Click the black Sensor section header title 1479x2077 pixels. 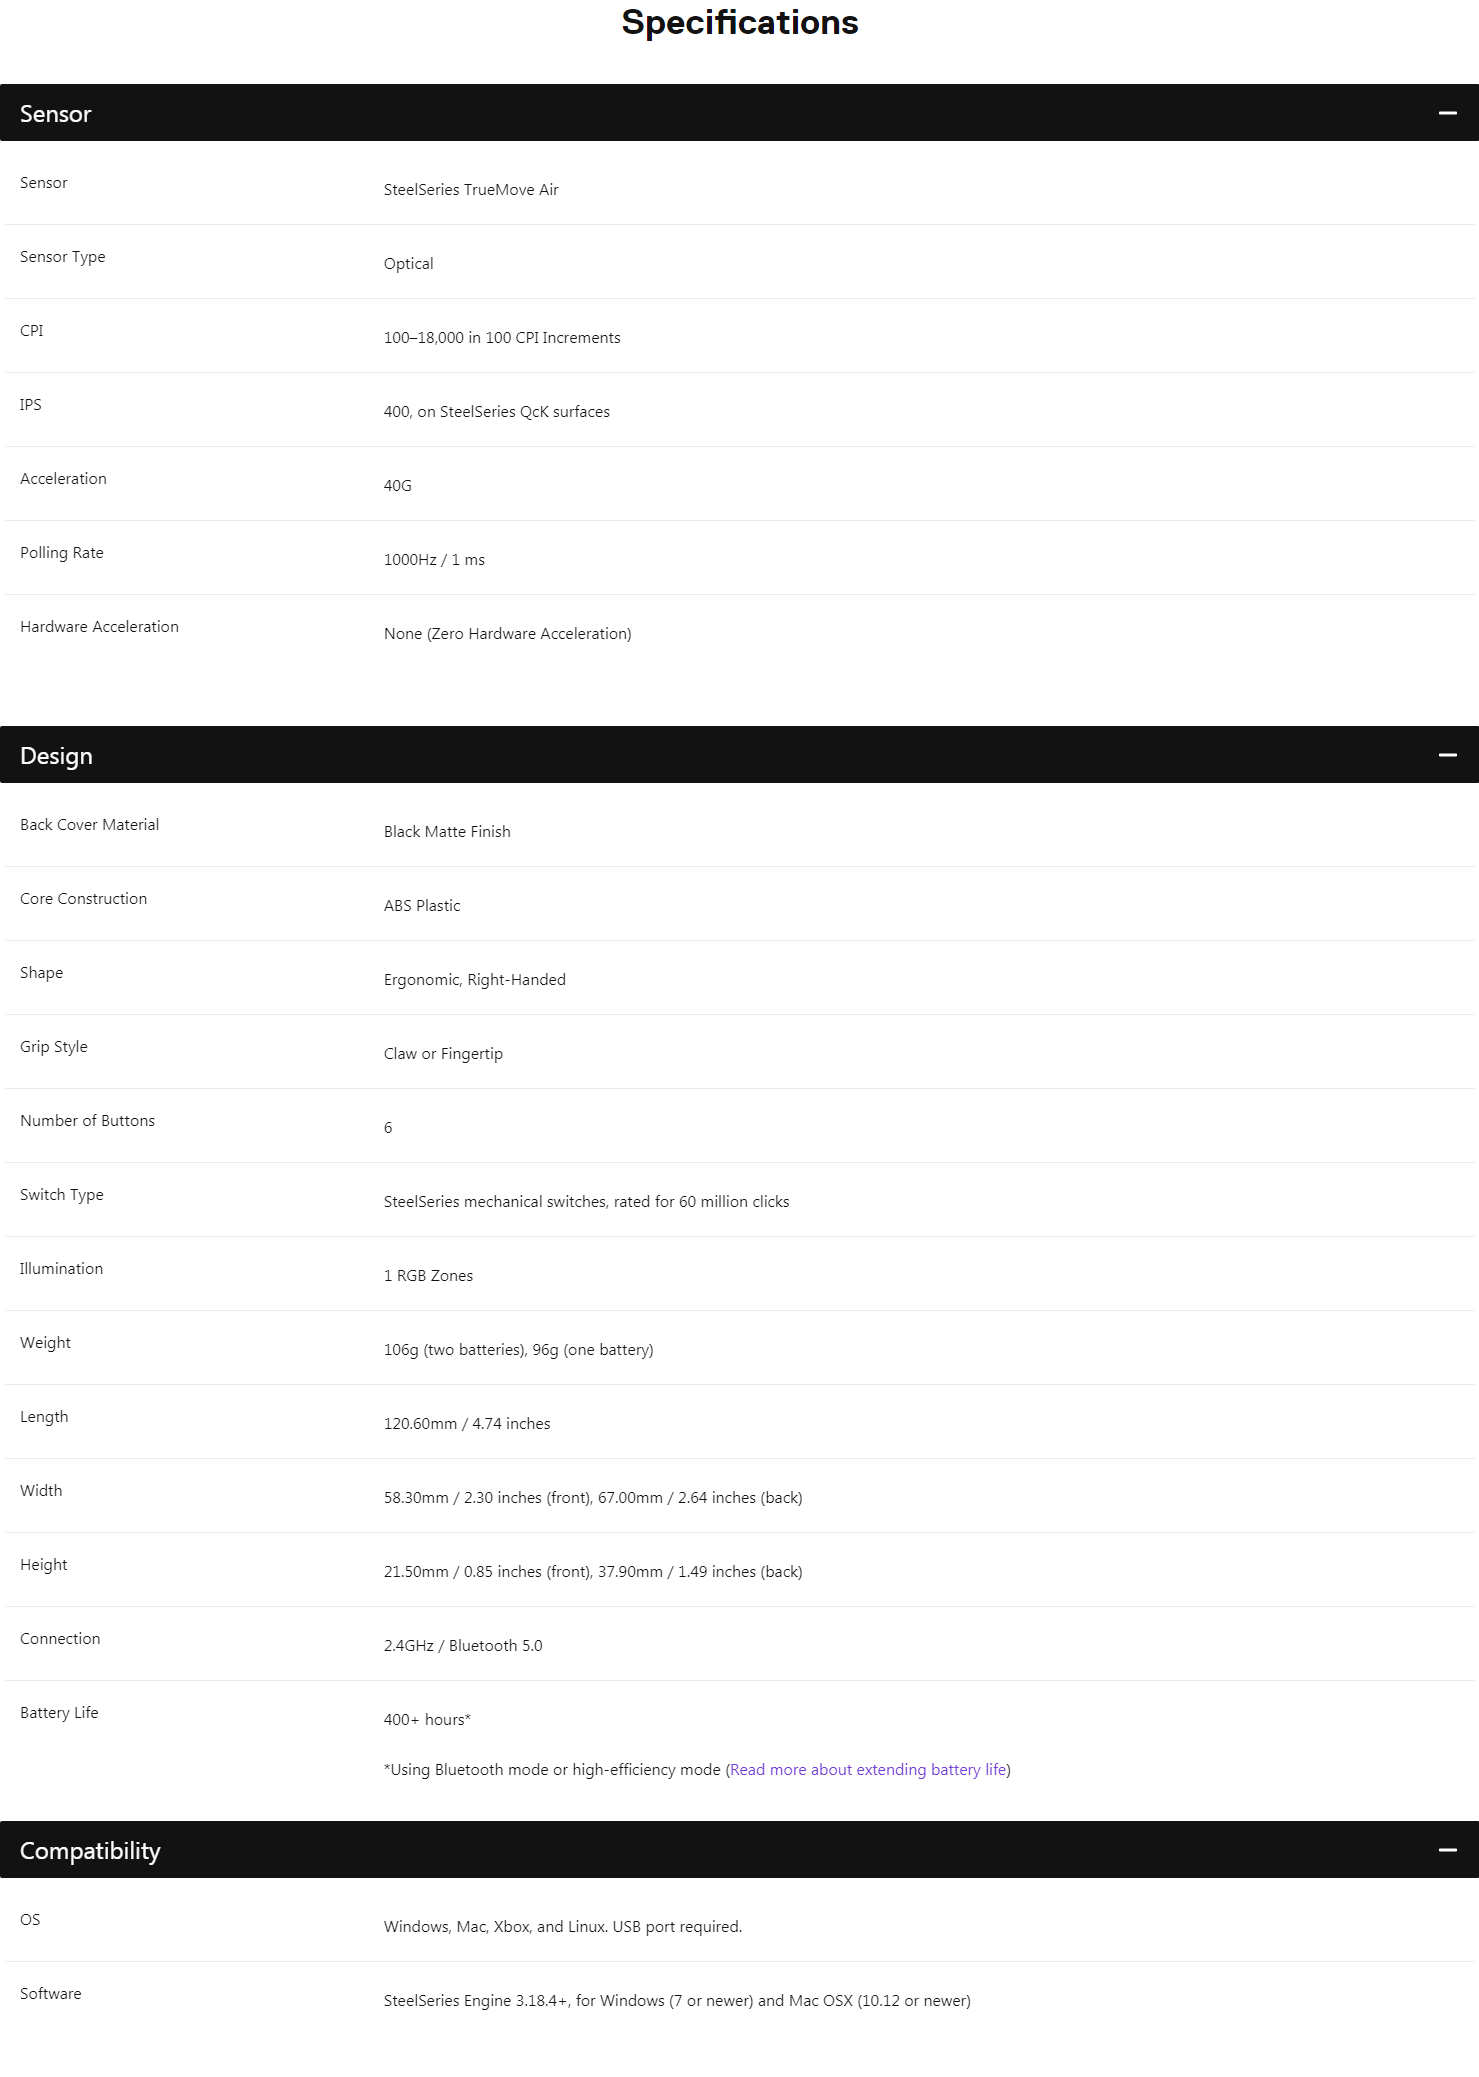click(56, 114)
